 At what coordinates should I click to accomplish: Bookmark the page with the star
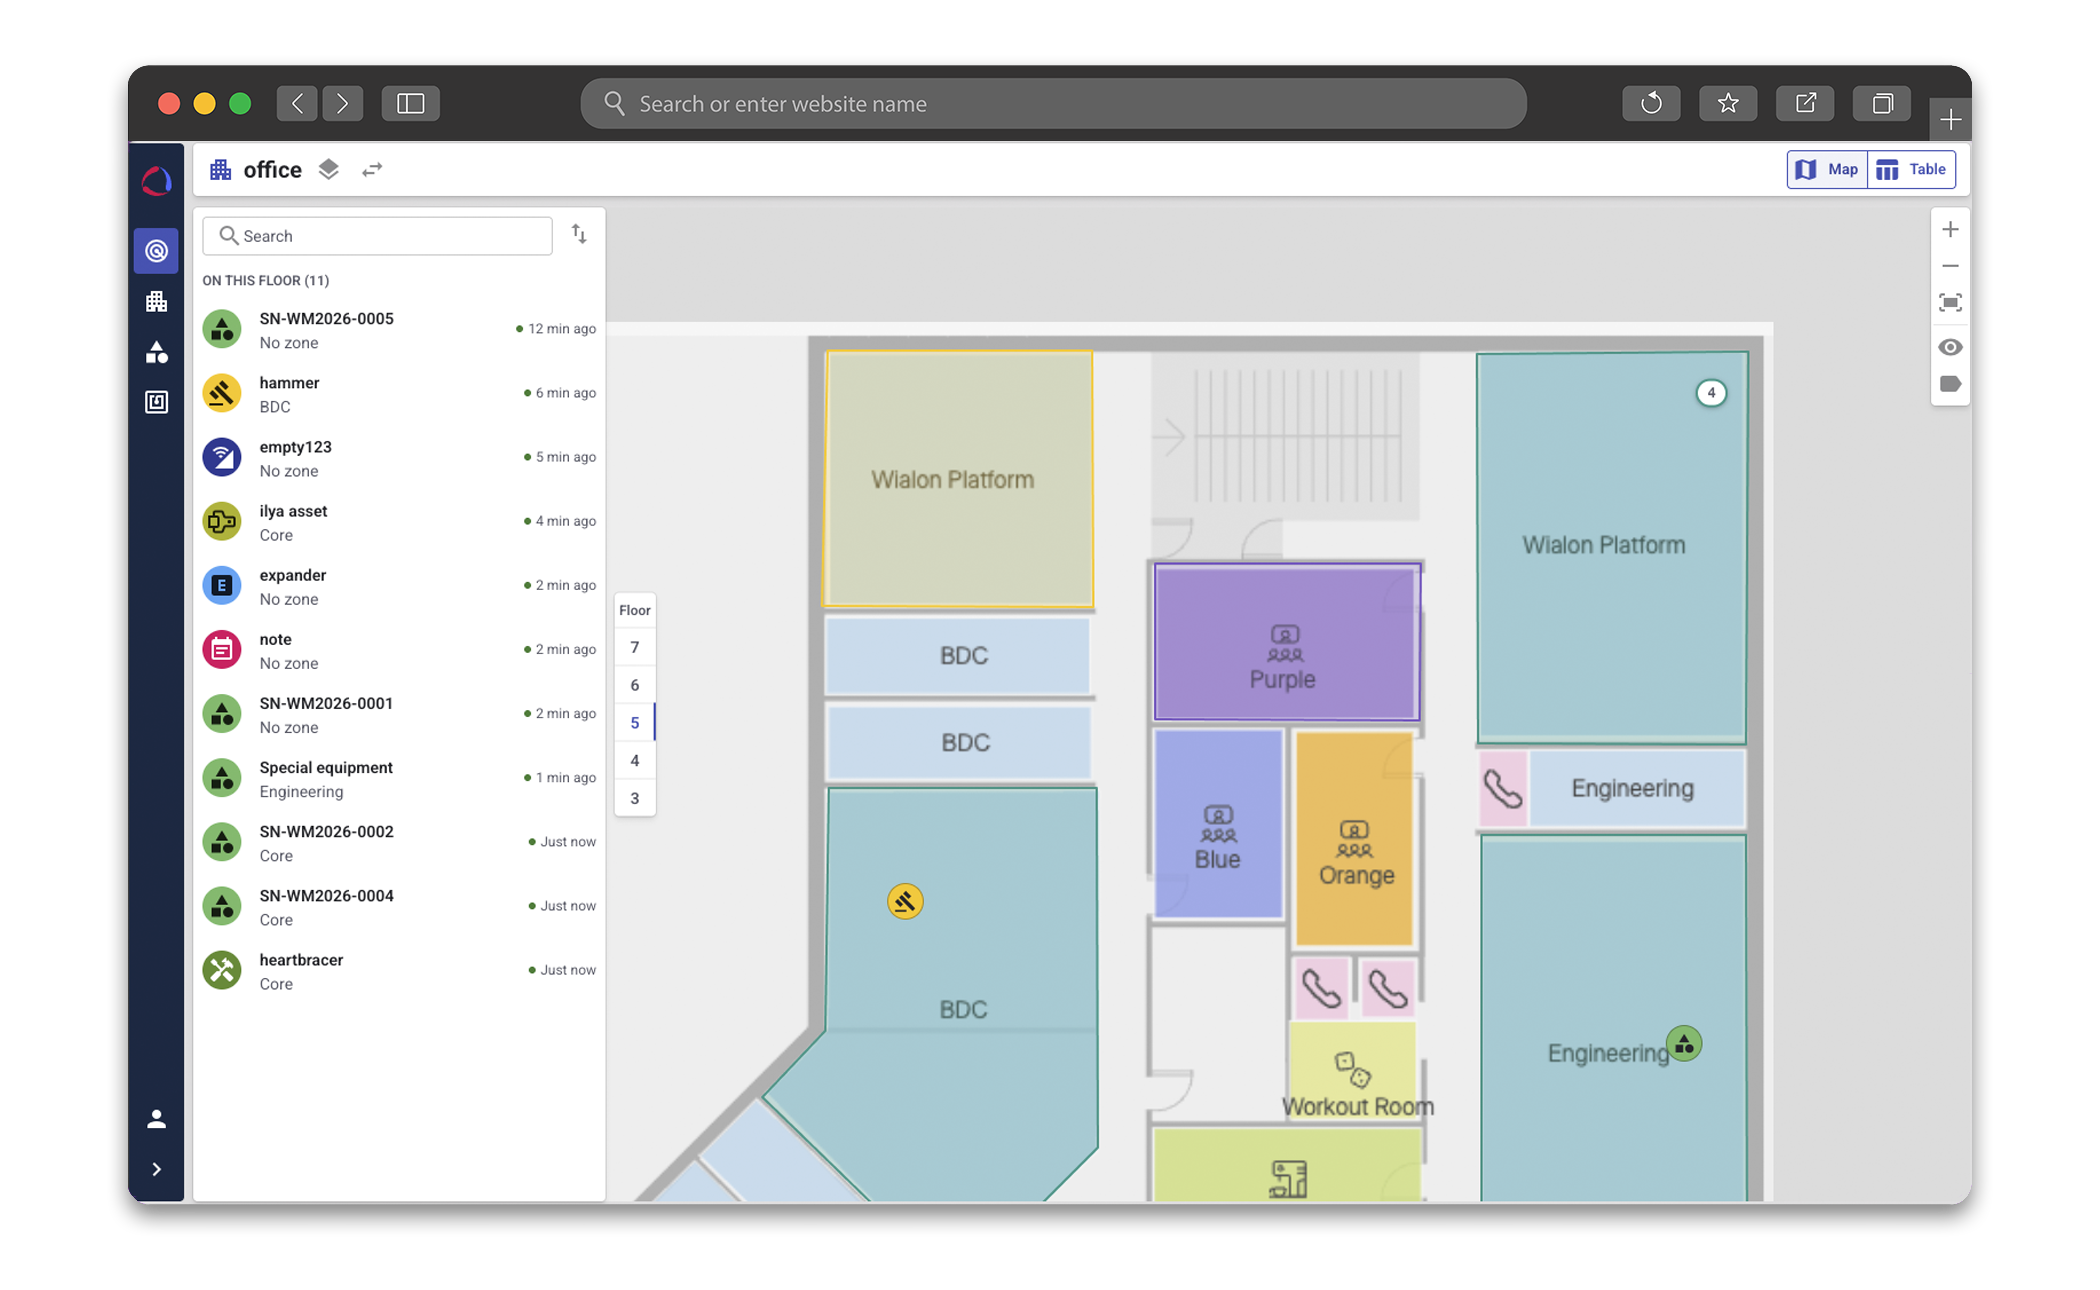pyautogui.click(x=1728, y=103)
